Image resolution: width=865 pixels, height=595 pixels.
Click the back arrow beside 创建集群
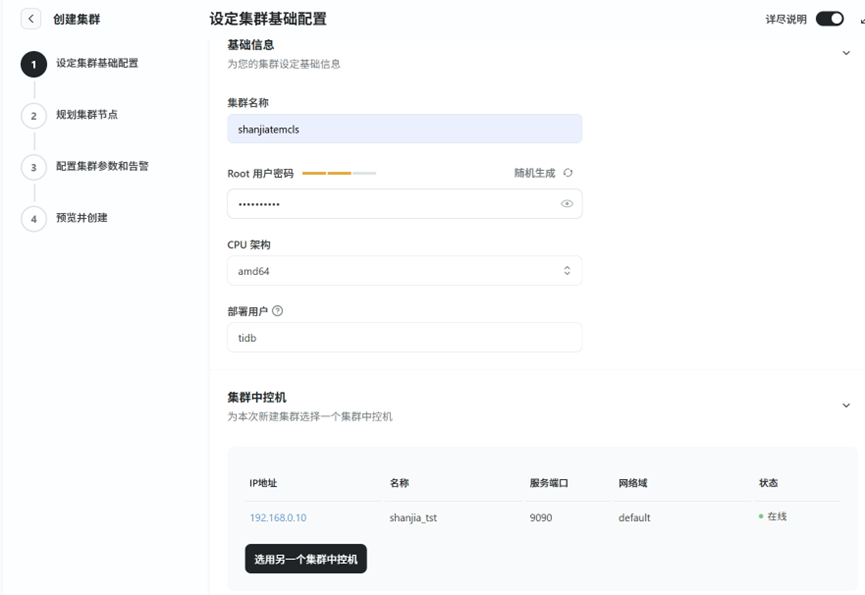(32, 19)
